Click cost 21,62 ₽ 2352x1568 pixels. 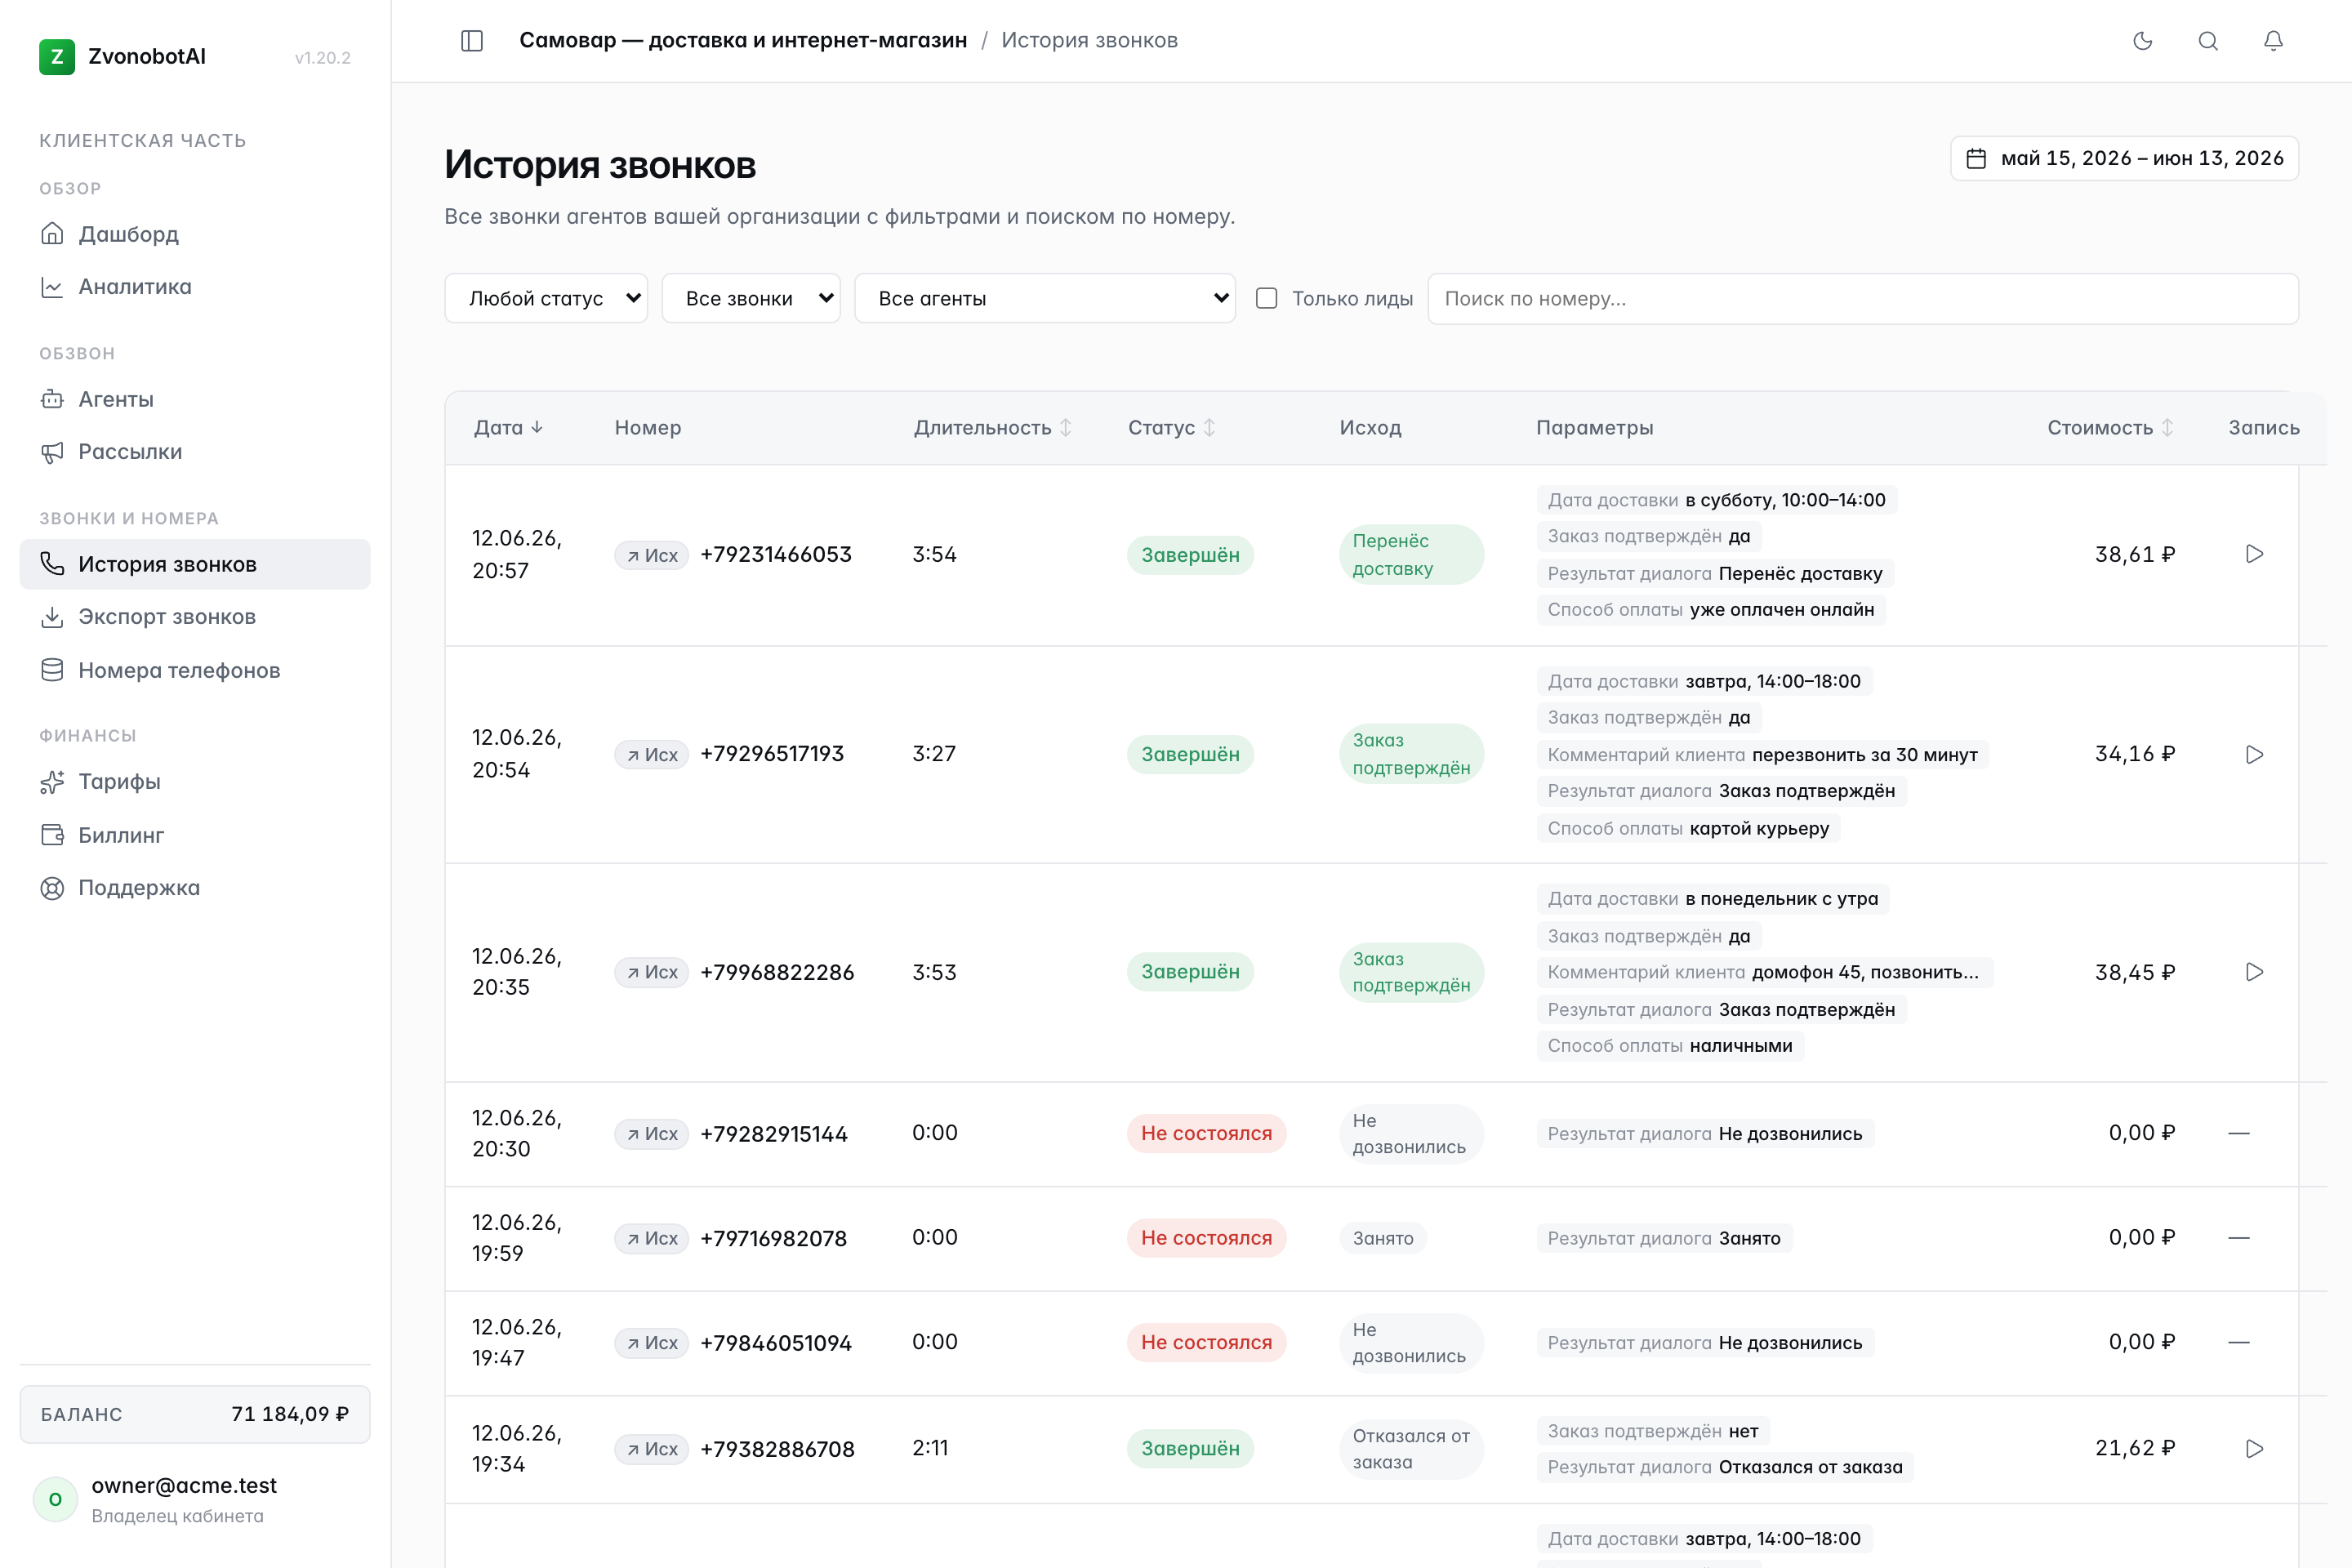2135,1448
